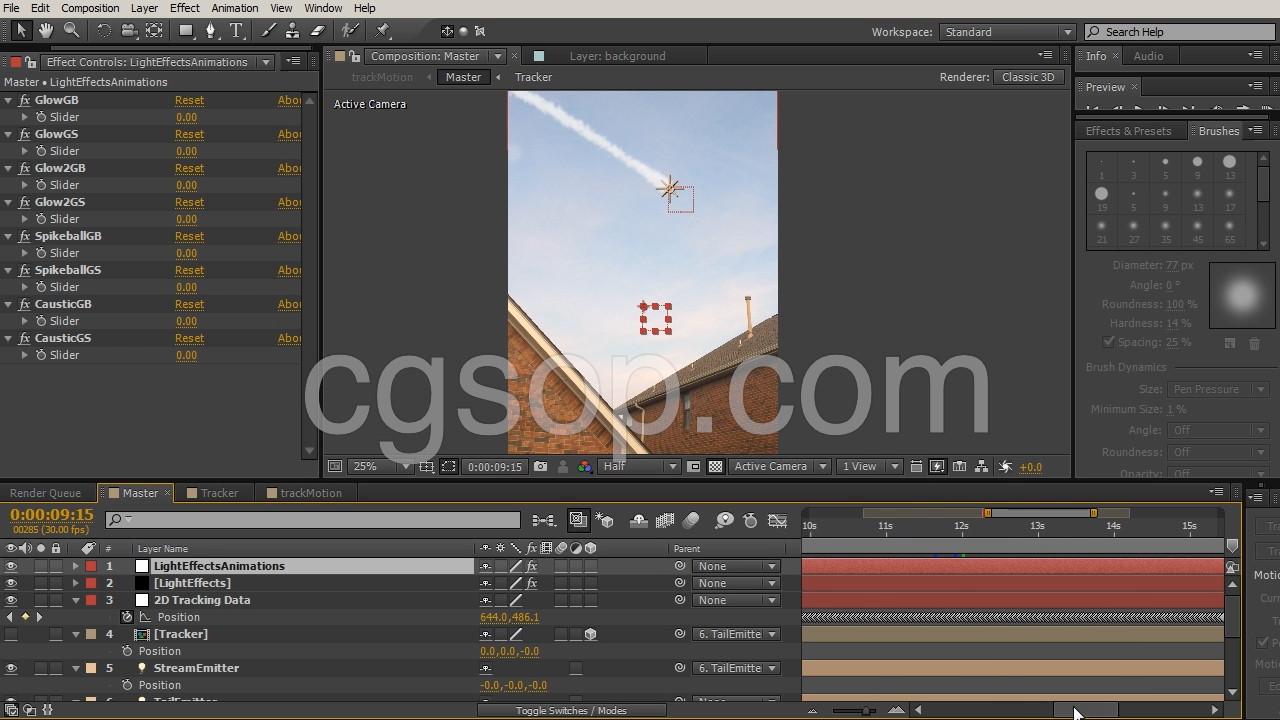Collapse the GlowGB effect group
Image resolution: width=1280 pixels, height=720 pixels.
[9, 100]
